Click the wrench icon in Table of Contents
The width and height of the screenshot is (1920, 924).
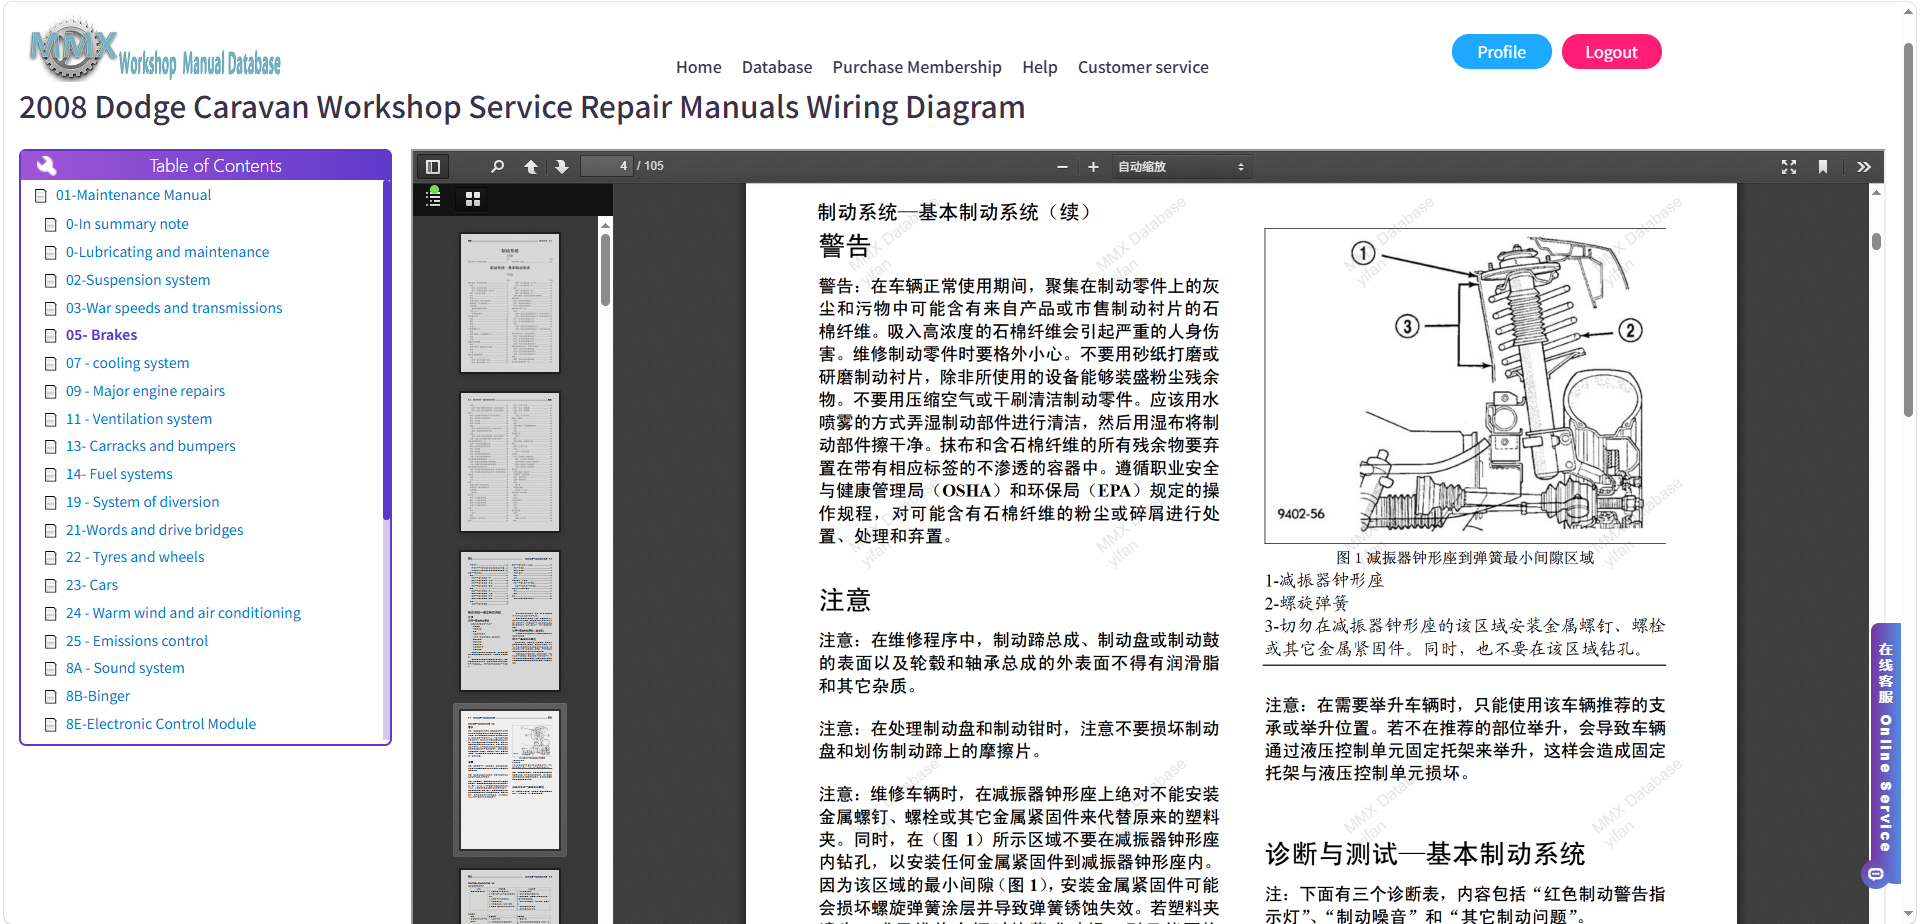[x=46, y=165]
